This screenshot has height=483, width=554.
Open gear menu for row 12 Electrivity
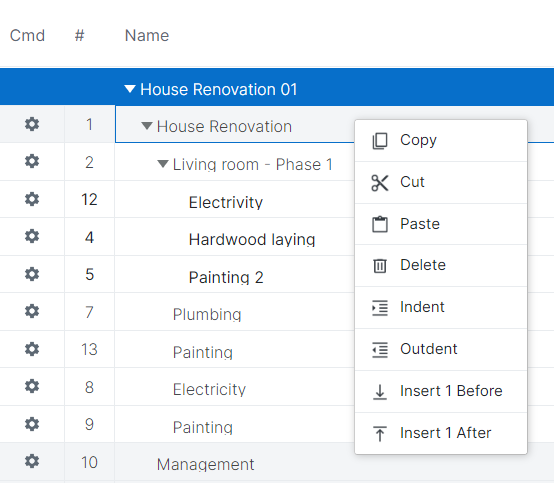point(32,199)
